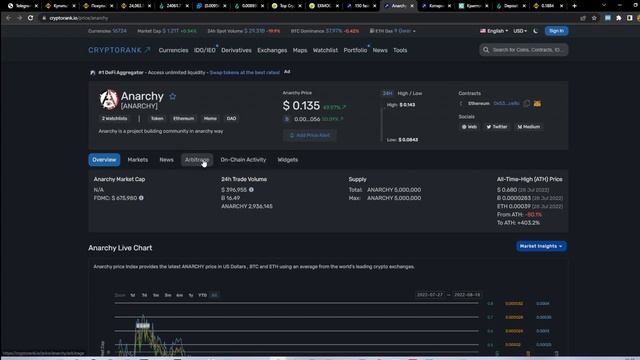Click the CryptoRank logo
The width and height of the screenshot is (640, 360).
pyautogui.click(x=119, y=50)
